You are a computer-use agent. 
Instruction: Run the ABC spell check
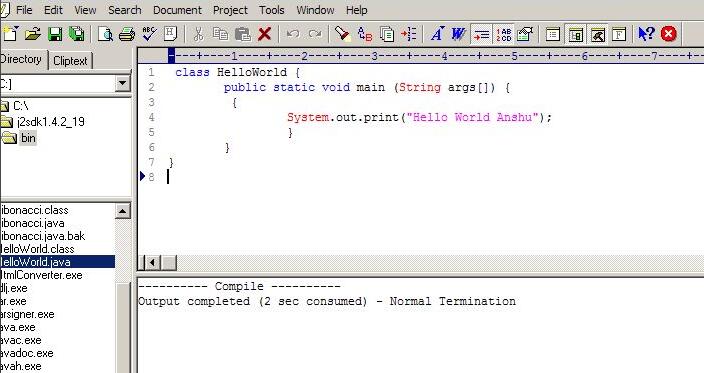tap(149, 34)
